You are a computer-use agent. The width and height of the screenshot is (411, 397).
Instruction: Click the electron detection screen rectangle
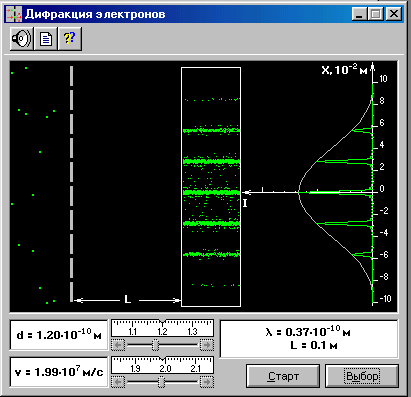[x=211, y=187]
